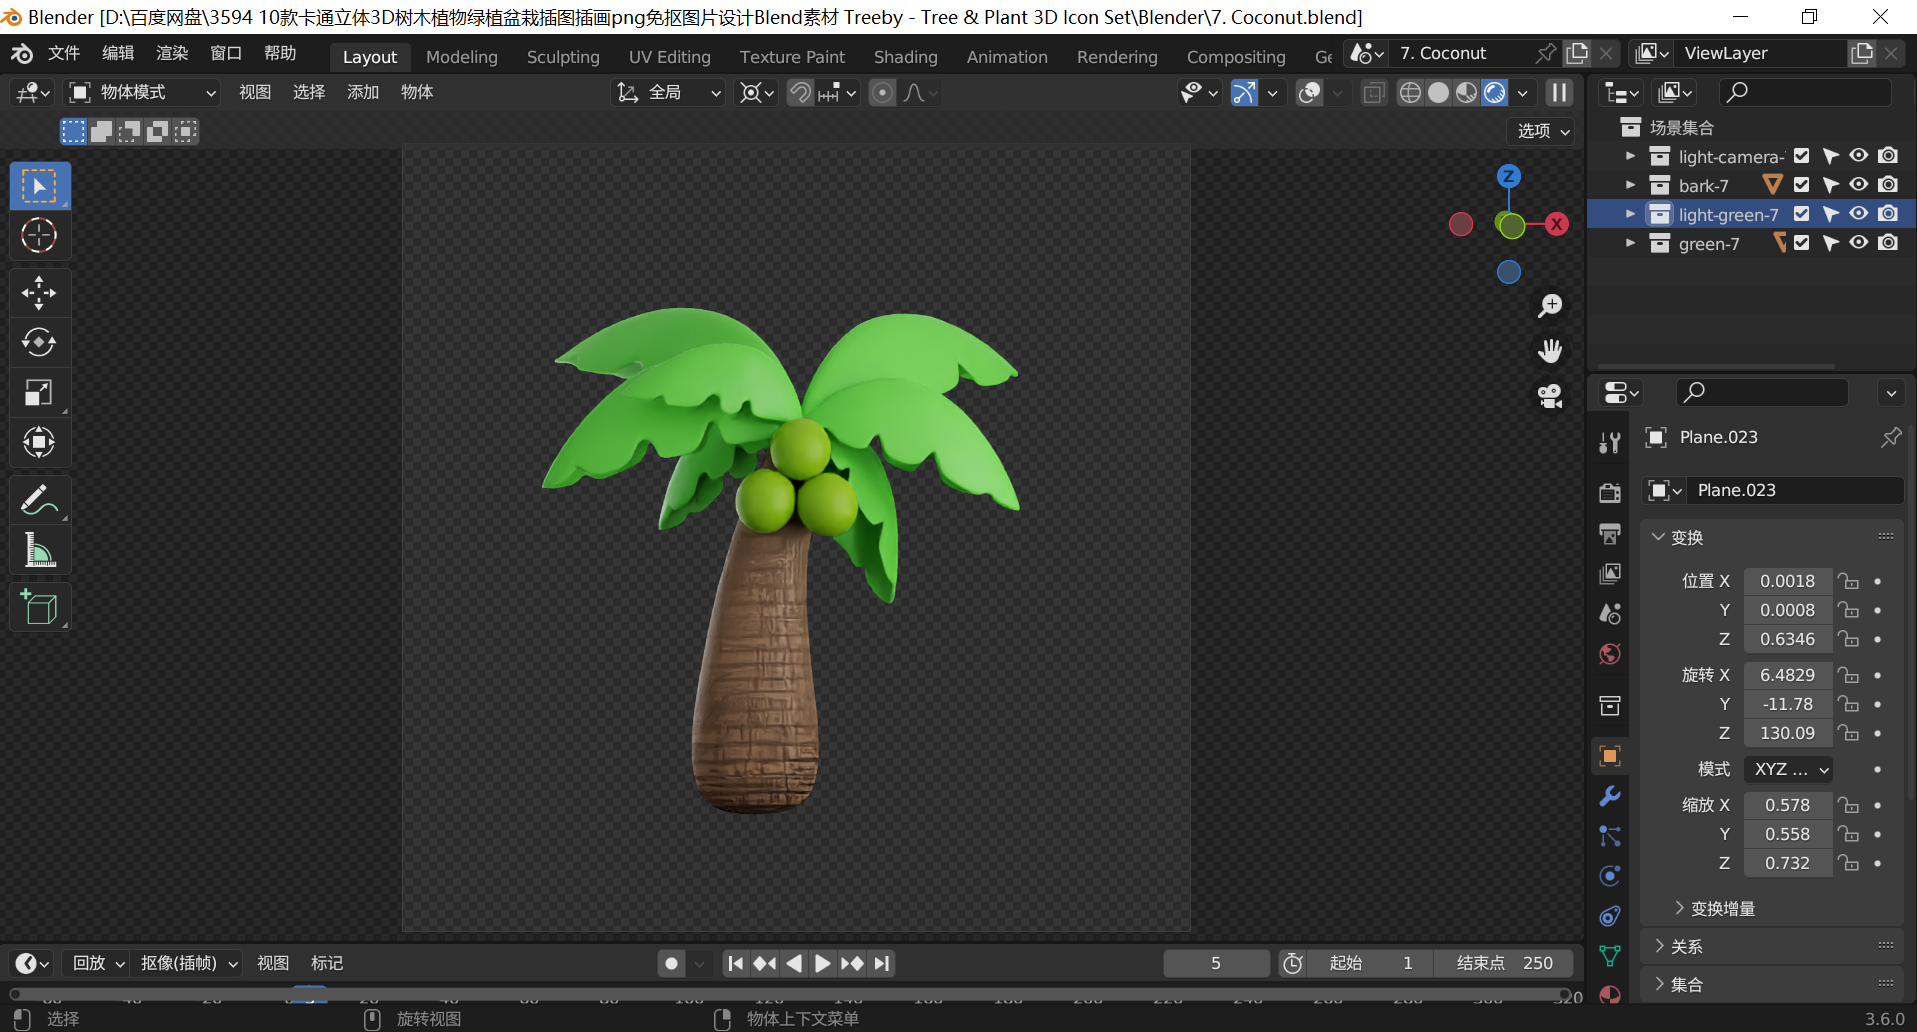Click the blue Z axis gizmo ball
The height and width of the screenshot is (1032, 1917).
[x=1509, y=177]
